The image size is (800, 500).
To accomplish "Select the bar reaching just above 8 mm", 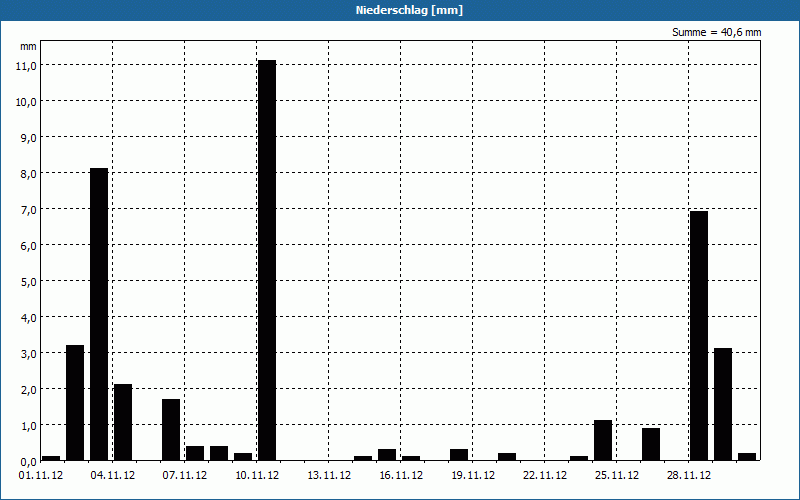I will pos(99,314).
